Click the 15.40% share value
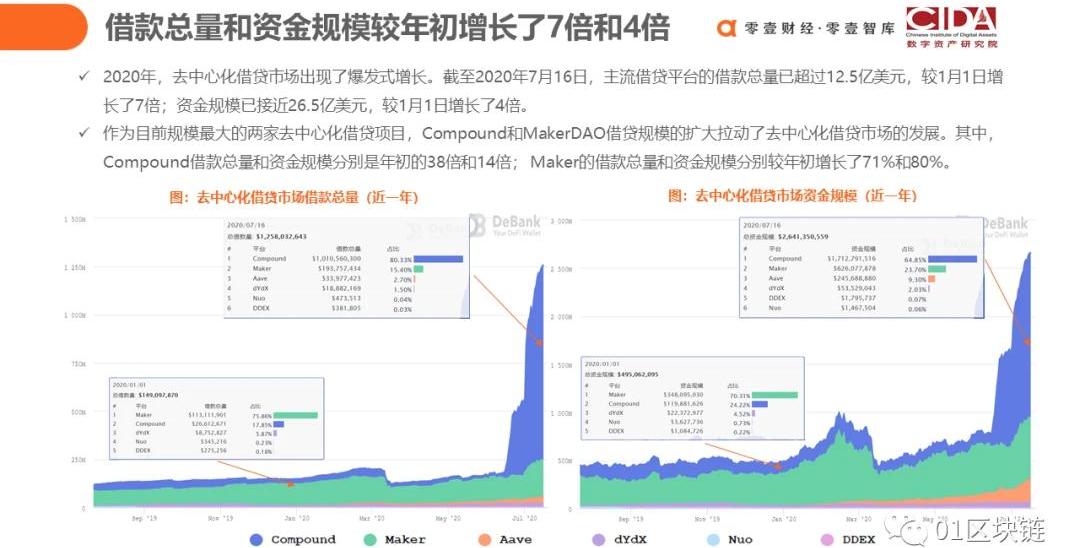Image resolution: width=1080 pixels, height=548 pixels. click(401, 270)
